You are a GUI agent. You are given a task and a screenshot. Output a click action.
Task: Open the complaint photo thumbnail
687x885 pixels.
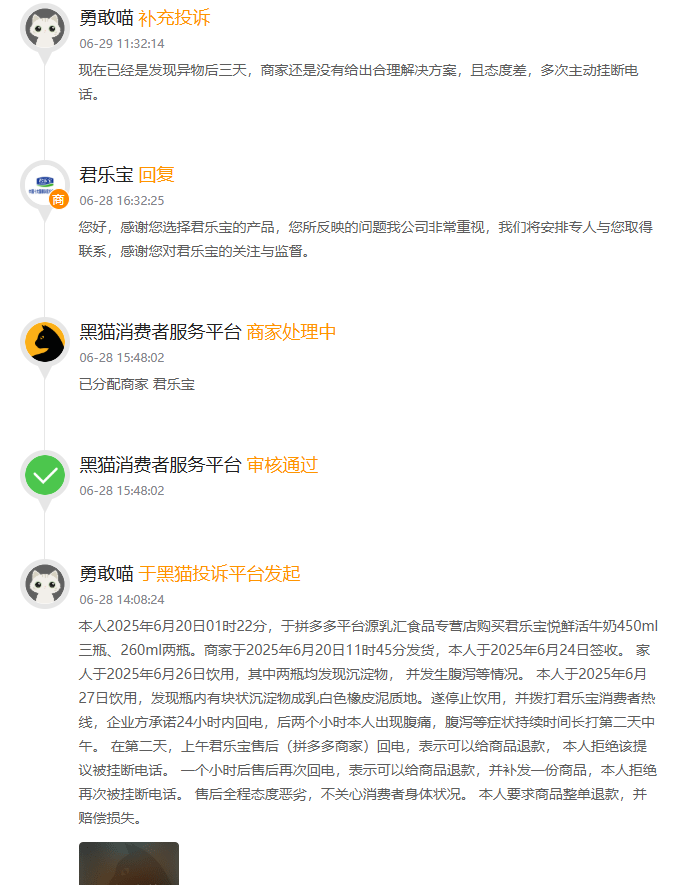[129, 864]
